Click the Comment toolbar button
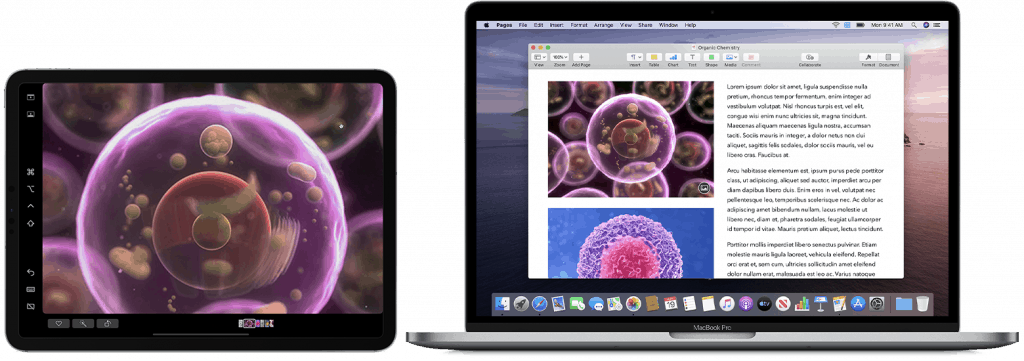The image size is (1024, 361). coord(751,57)
